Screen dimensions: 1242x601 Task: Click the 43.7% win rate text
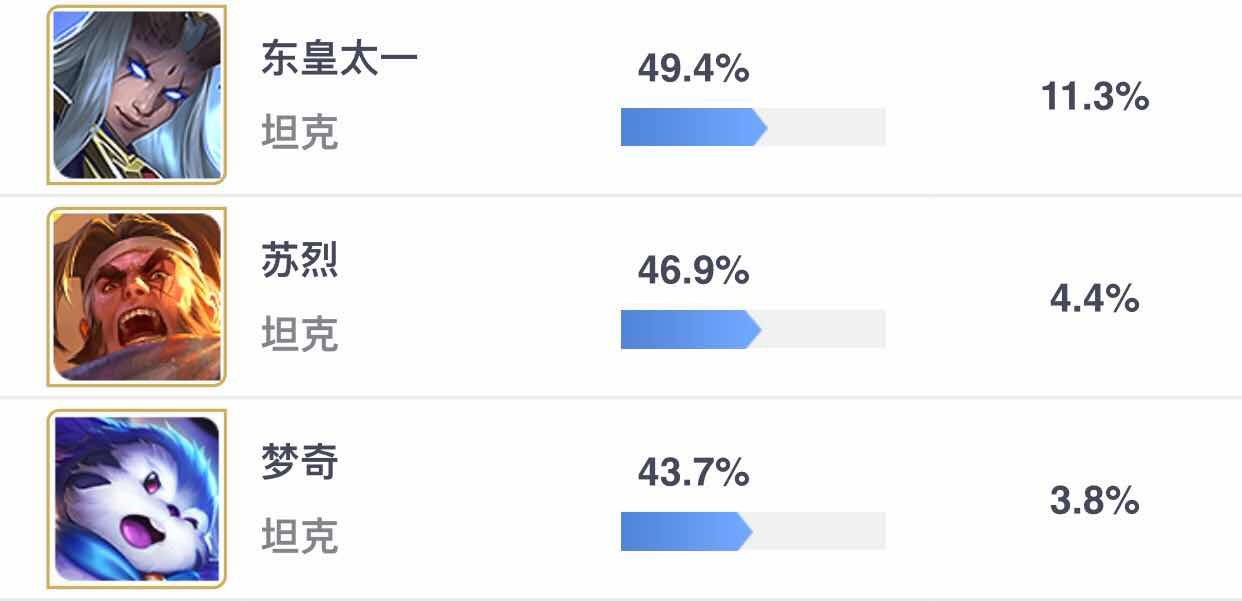[693, 473]
